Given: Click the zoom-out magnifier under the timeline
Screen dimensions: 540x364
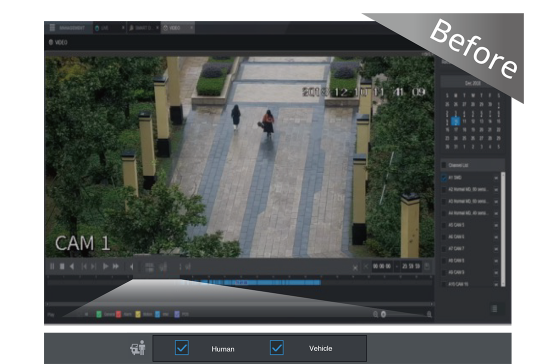Looking at the screenshot, I should [375, 314].
